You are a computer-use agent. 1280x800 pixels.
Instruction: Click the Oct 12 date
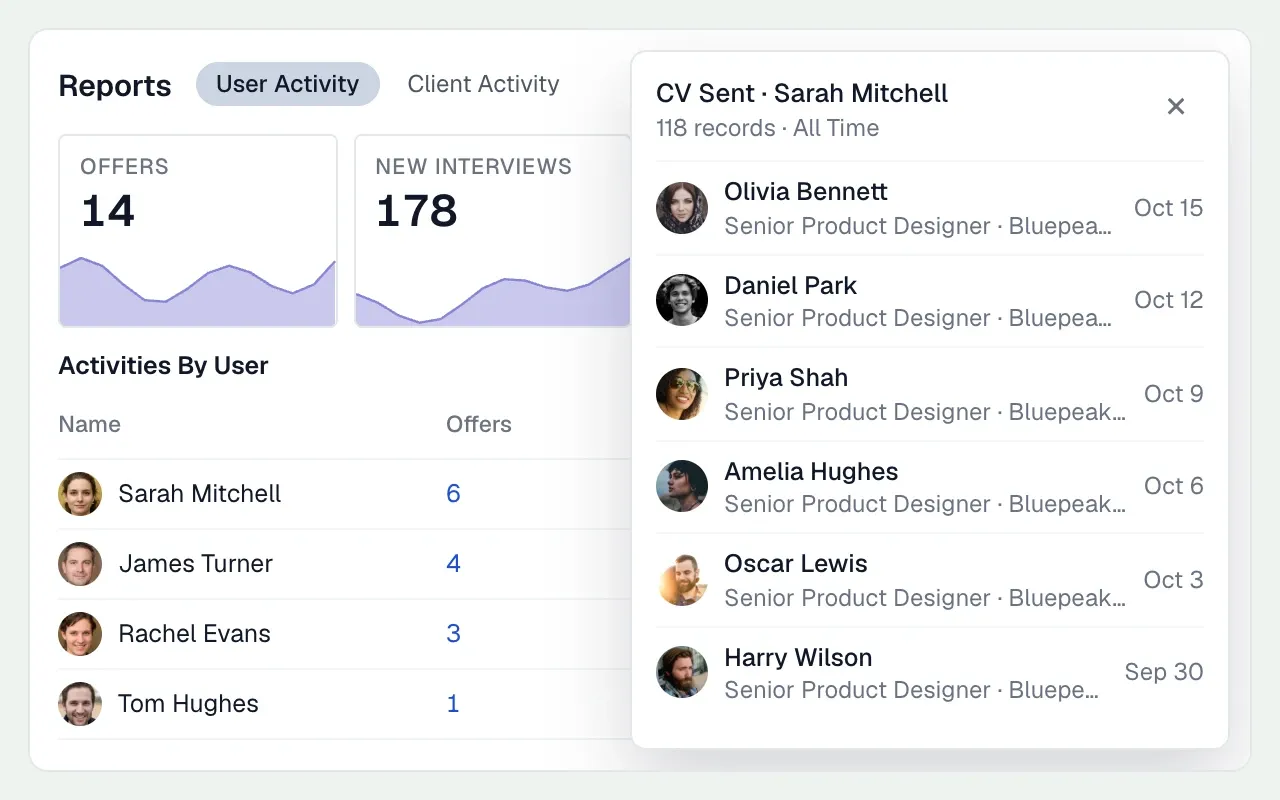pos(1168,300)
